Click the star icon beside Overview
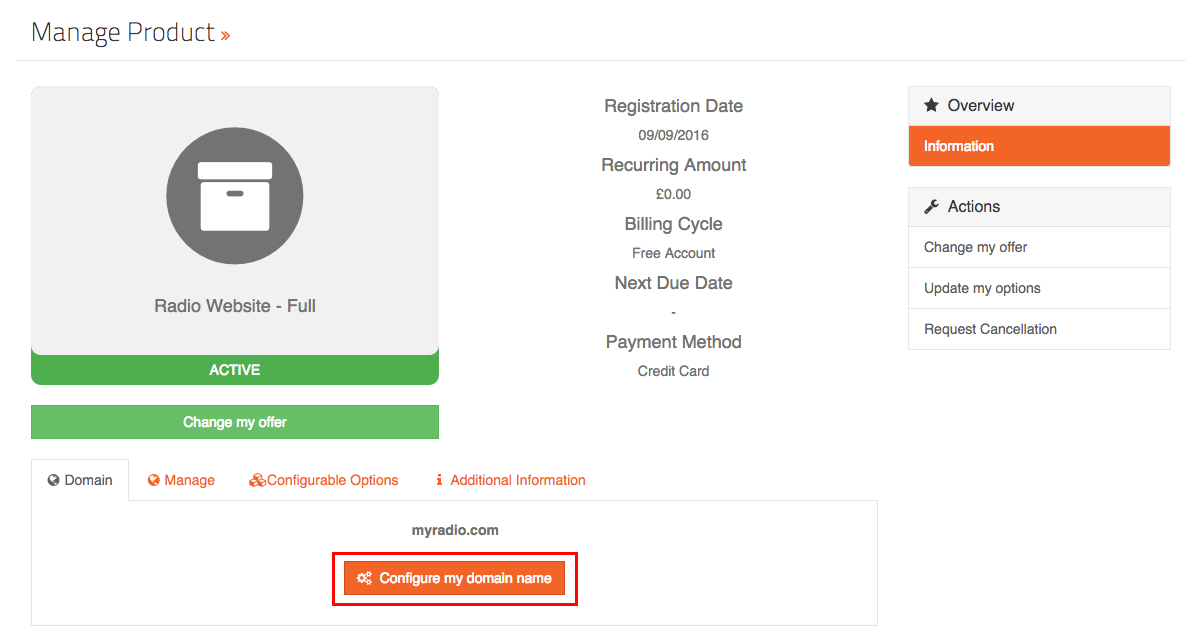This screenshot has height=642, width=1196. 931,105
